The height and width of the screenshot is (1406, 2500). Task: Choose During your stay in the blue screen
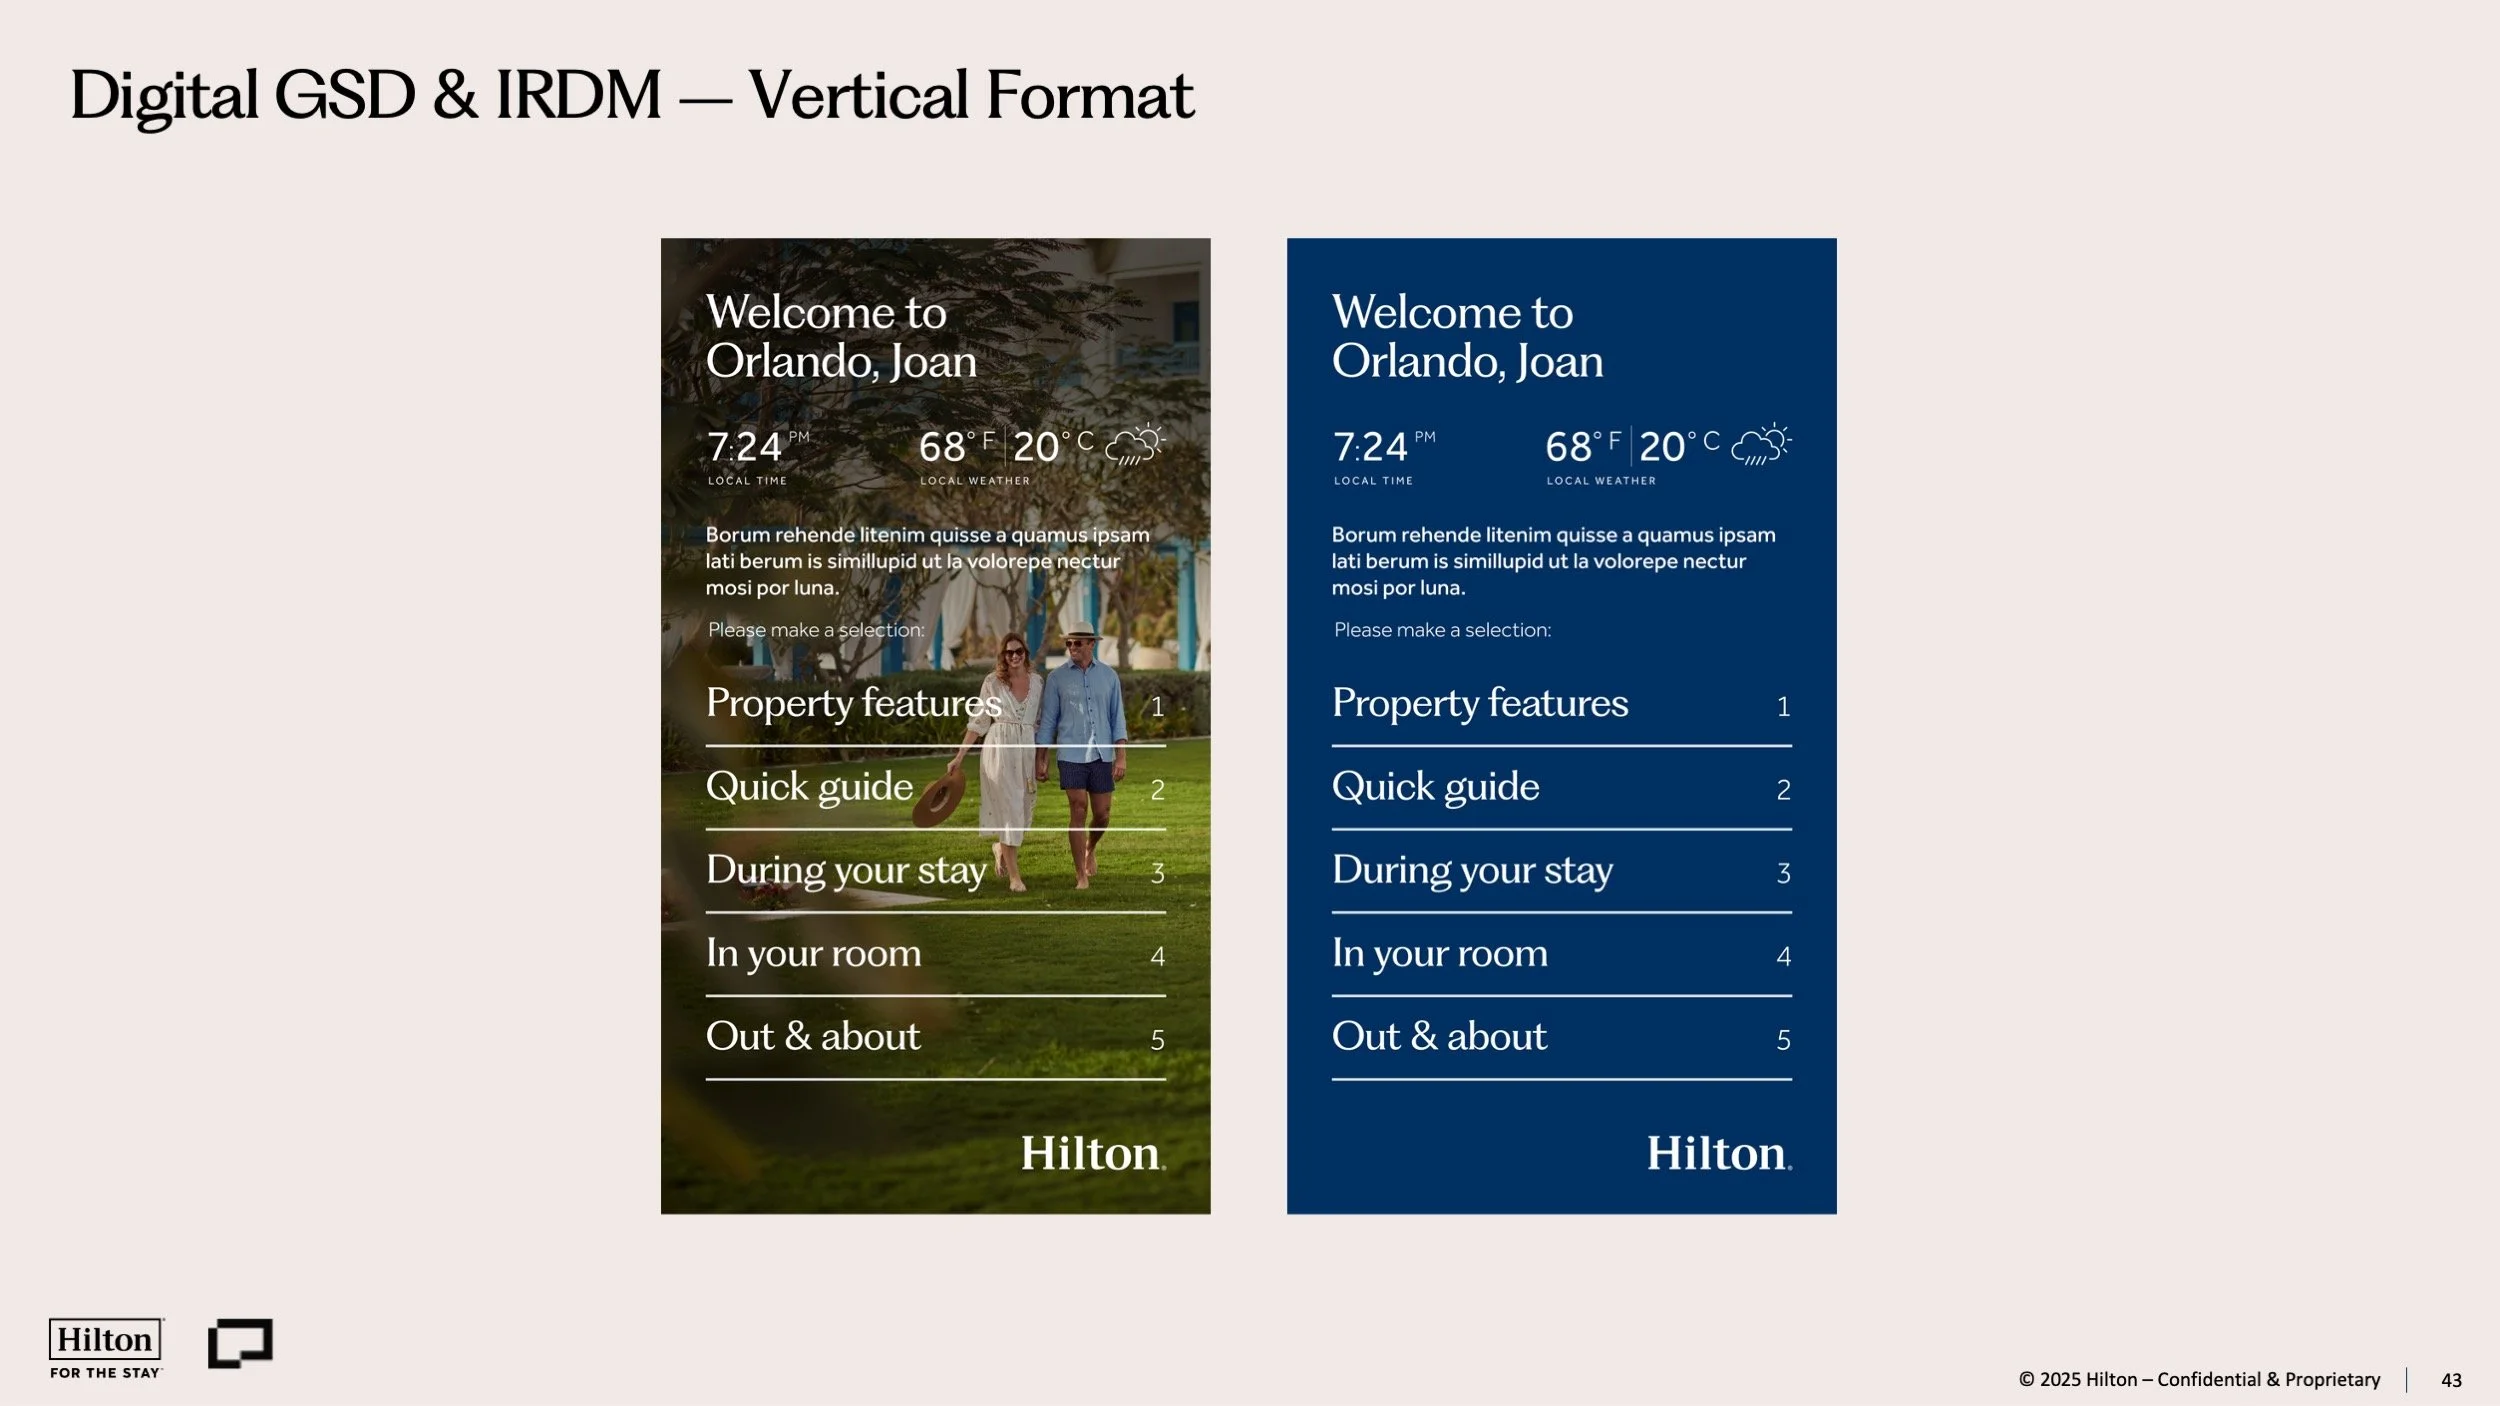point(1562,872)
